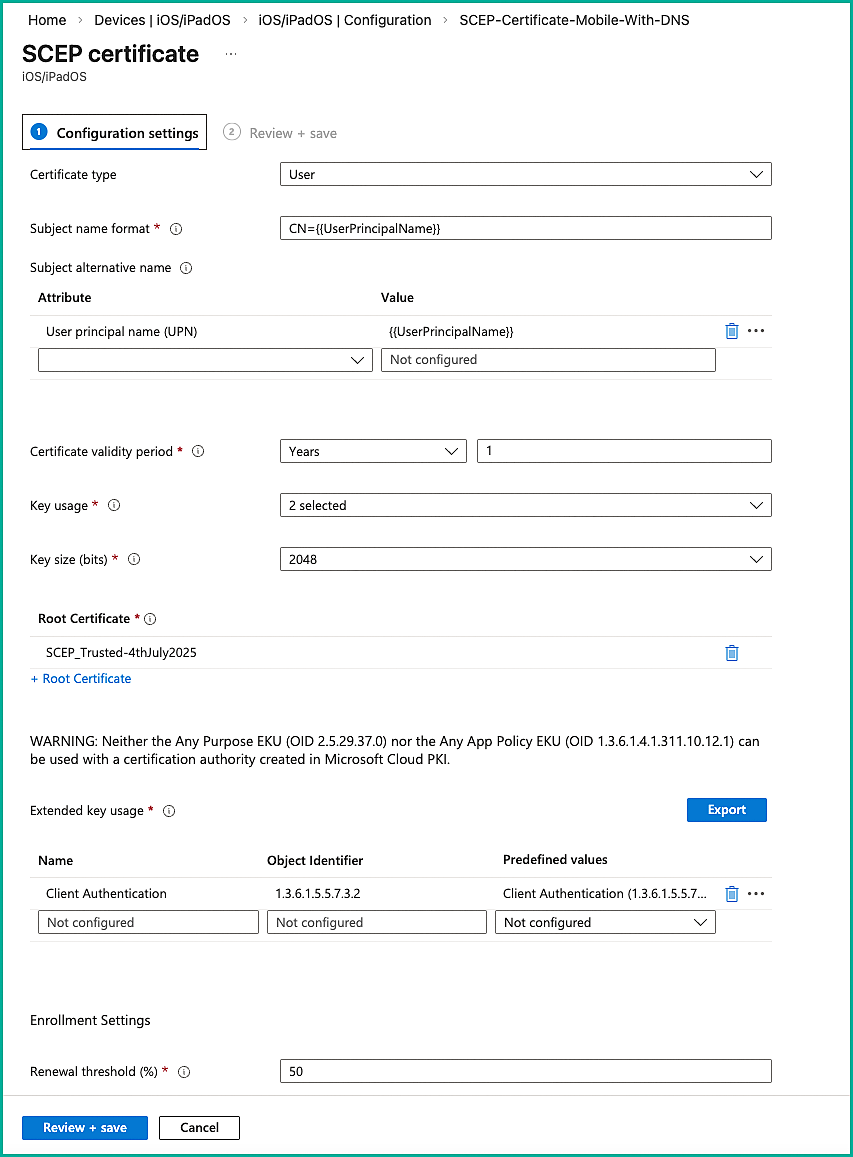Image resolution: width=853 pixels, height=1157 pixels.
Task: Delete the SCEP_Trusted-4thJuly2025 root certificate
Action: (x=731, y=653)
